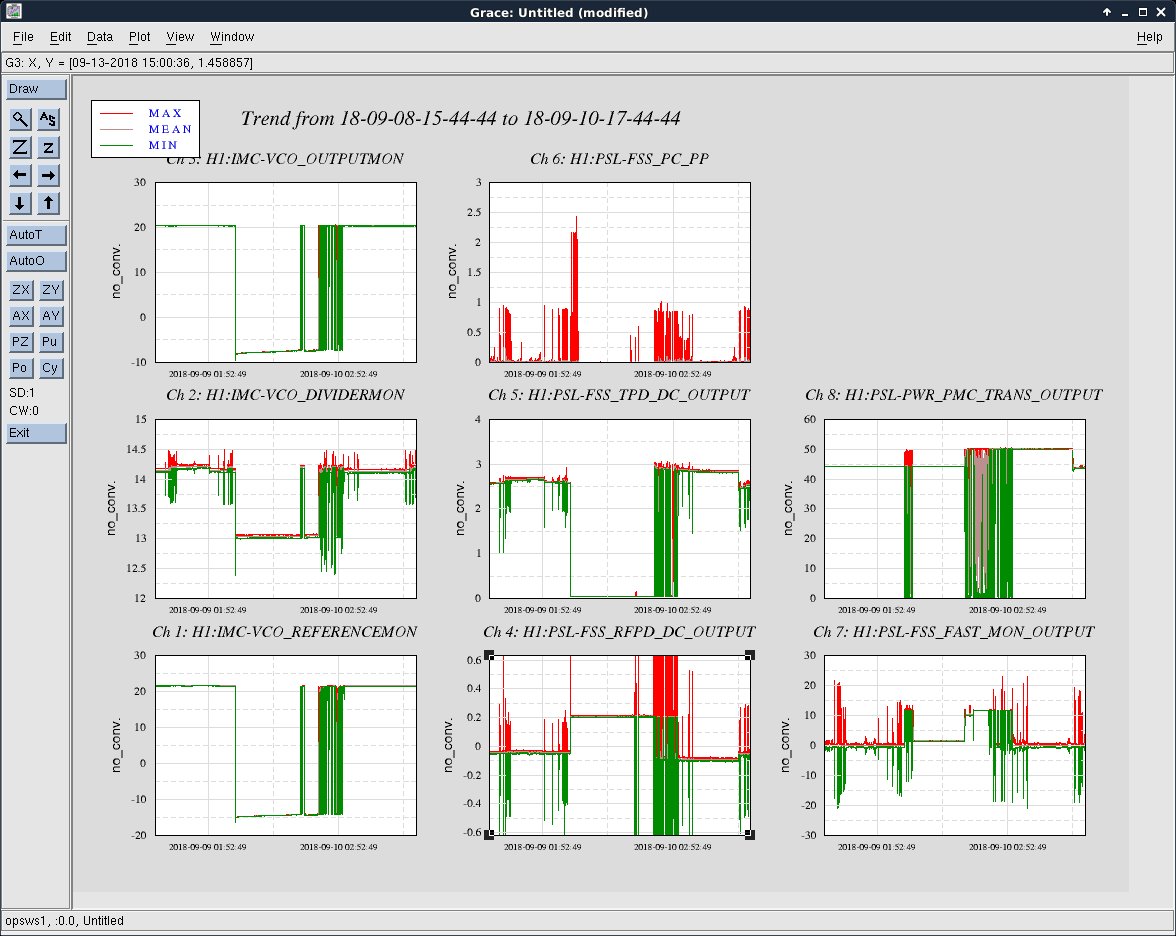Click the Draw button

[x=36, y=88]
